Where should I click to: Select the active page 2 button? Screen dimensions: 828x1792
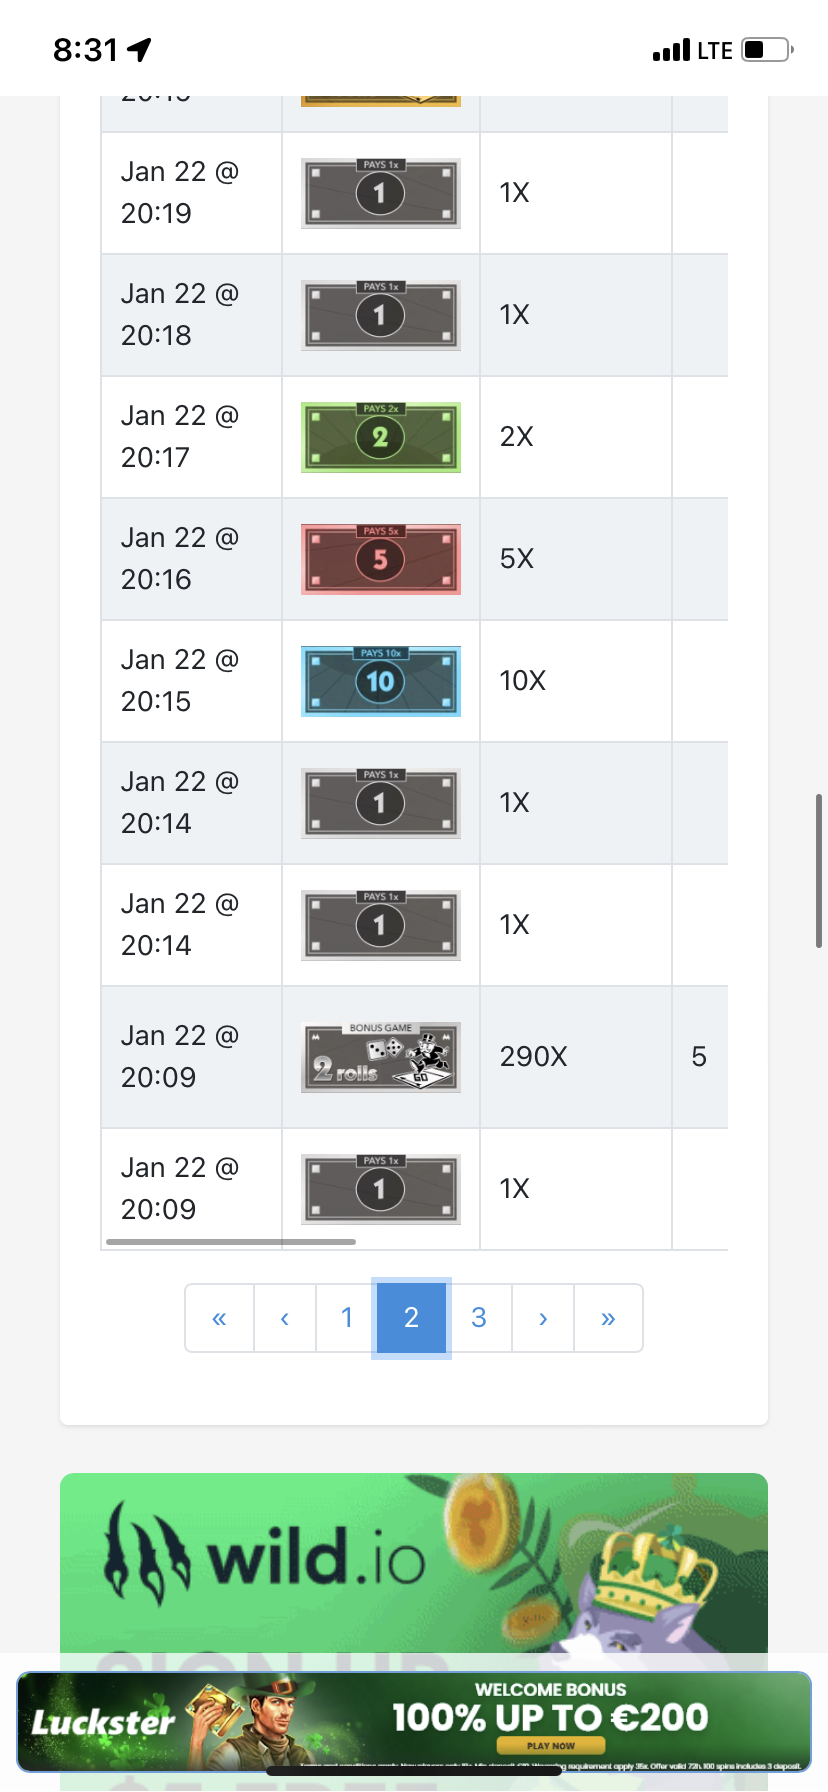411,1318
